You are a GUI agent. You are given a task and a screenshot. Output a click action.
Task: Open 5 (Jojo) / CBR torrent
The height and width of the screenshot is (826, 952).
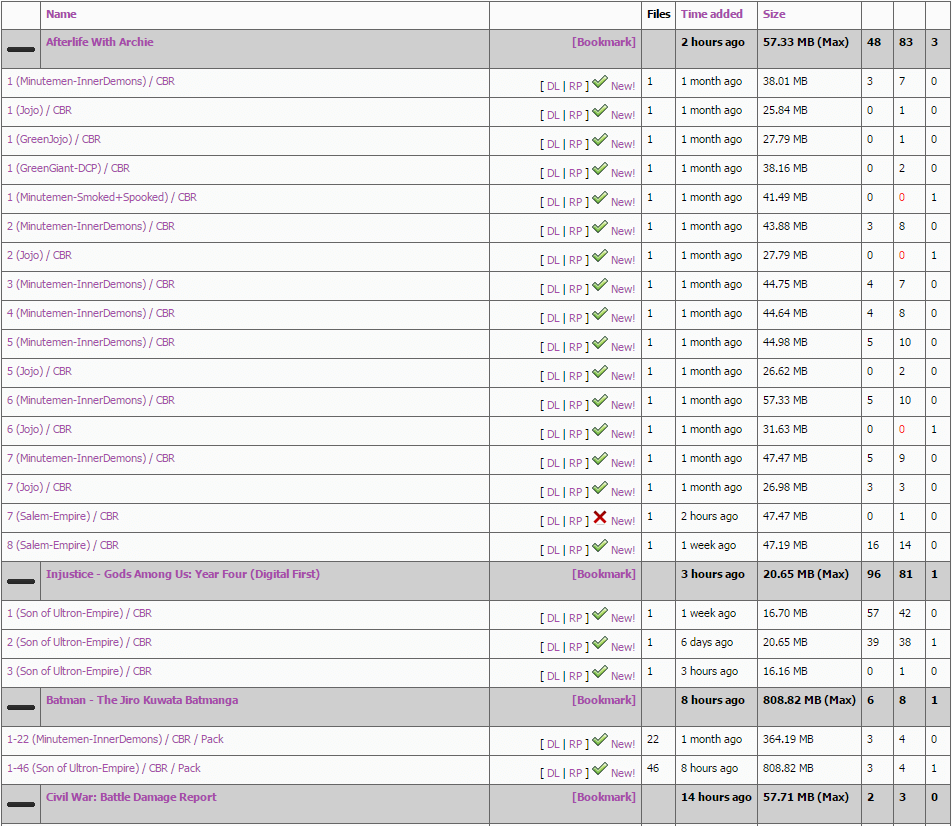pyautogui.click(x=39, y=371)
